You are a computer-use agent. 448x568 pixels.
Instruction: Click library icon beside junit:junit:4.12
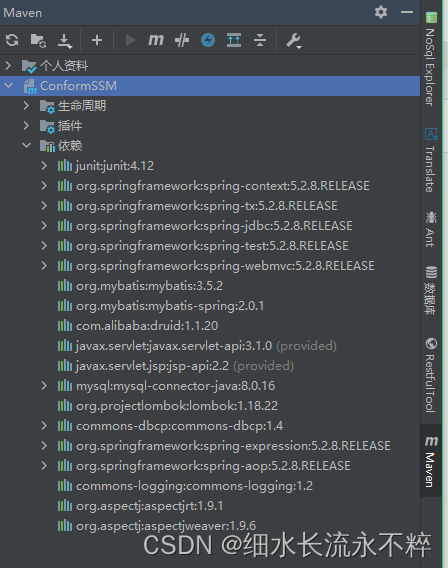pos(65,166)
